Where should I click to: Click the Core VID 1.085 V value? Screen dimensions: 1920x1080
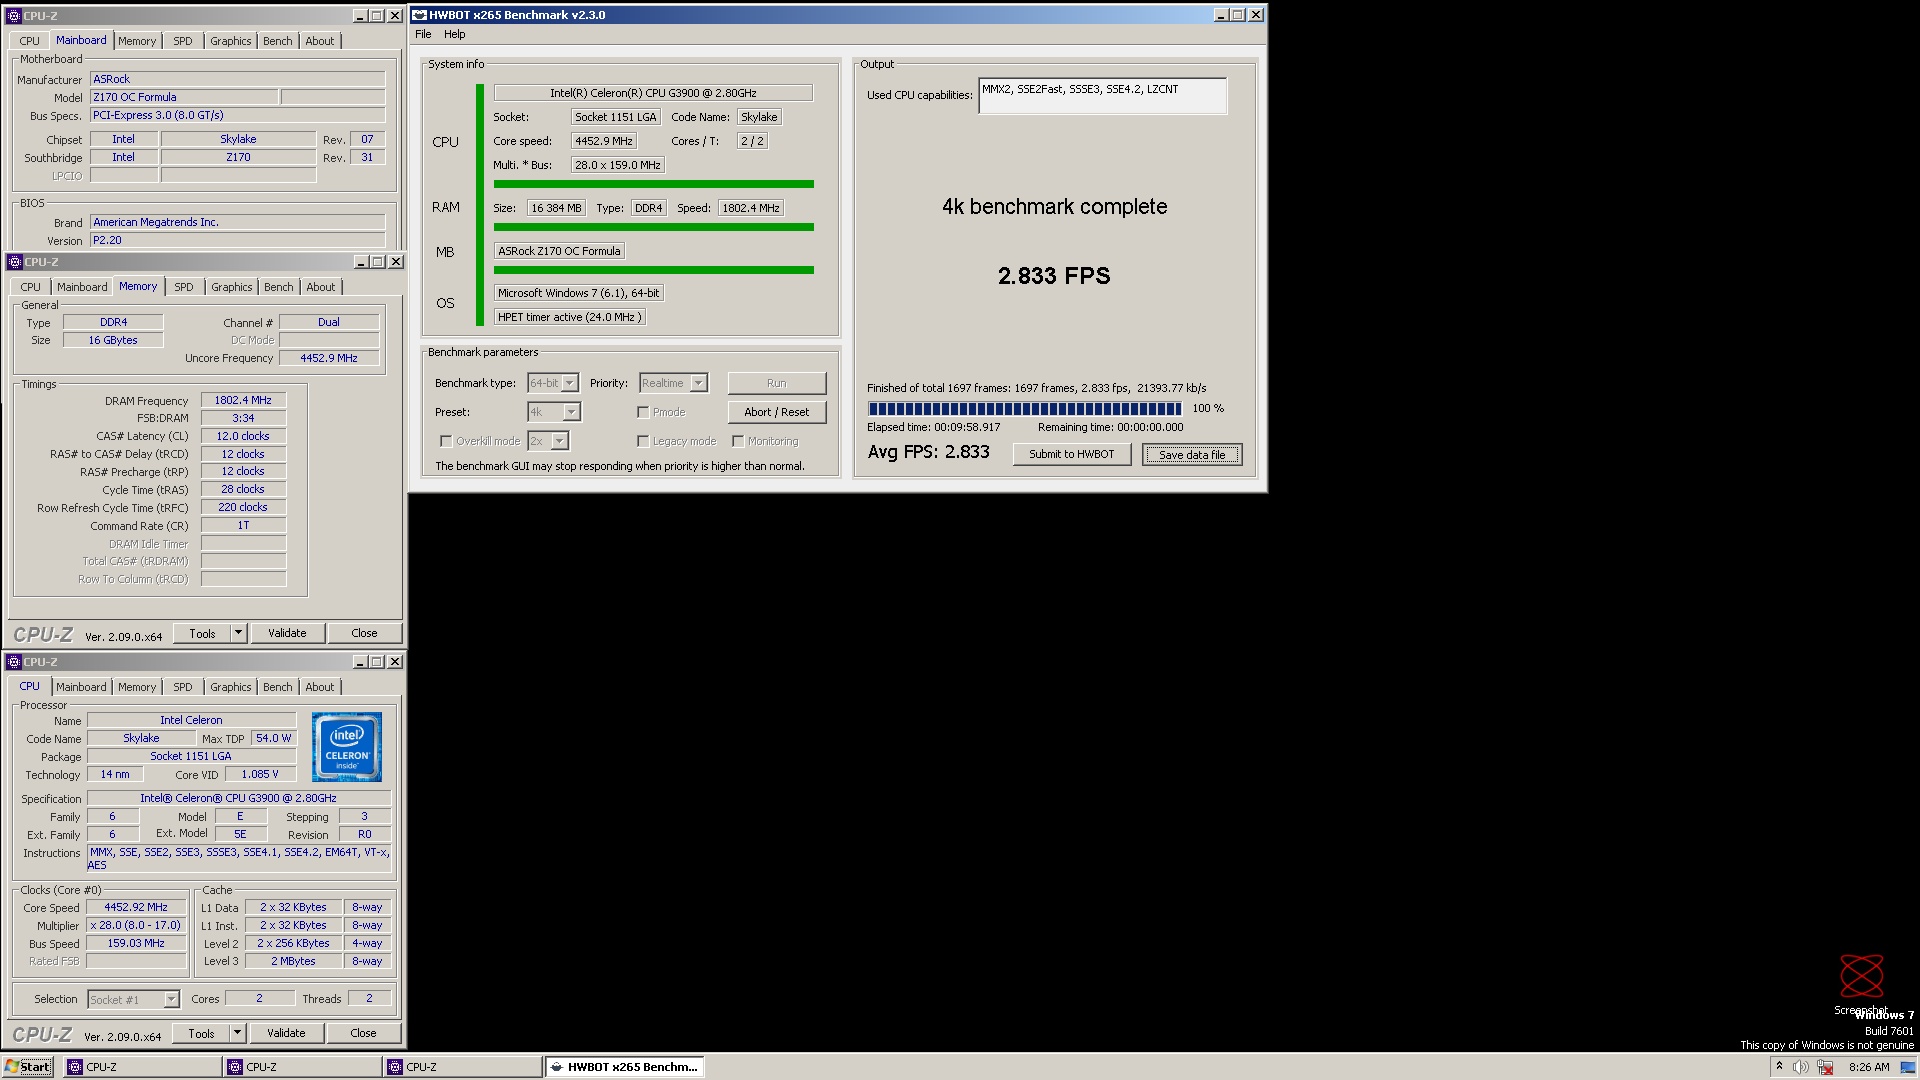pos(260,774)
